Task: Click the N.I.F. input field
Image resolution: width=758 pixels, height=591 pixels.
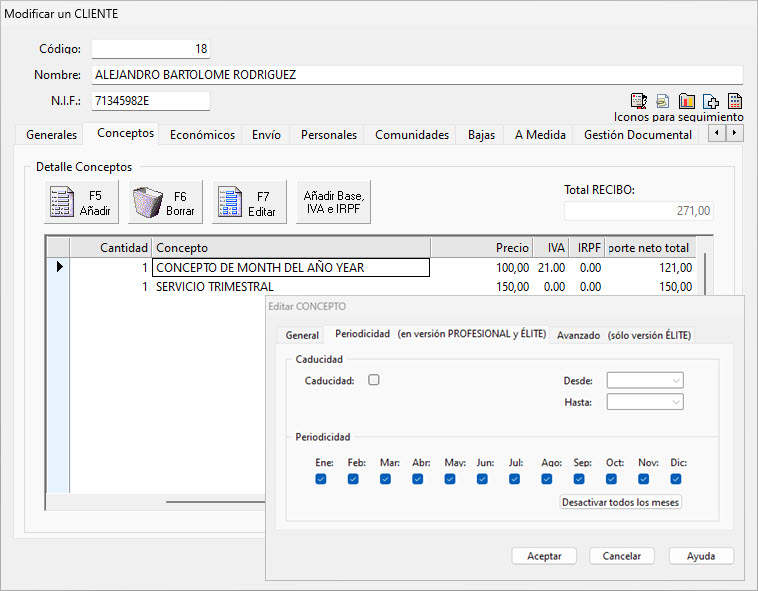Action: tap(151, 101)
